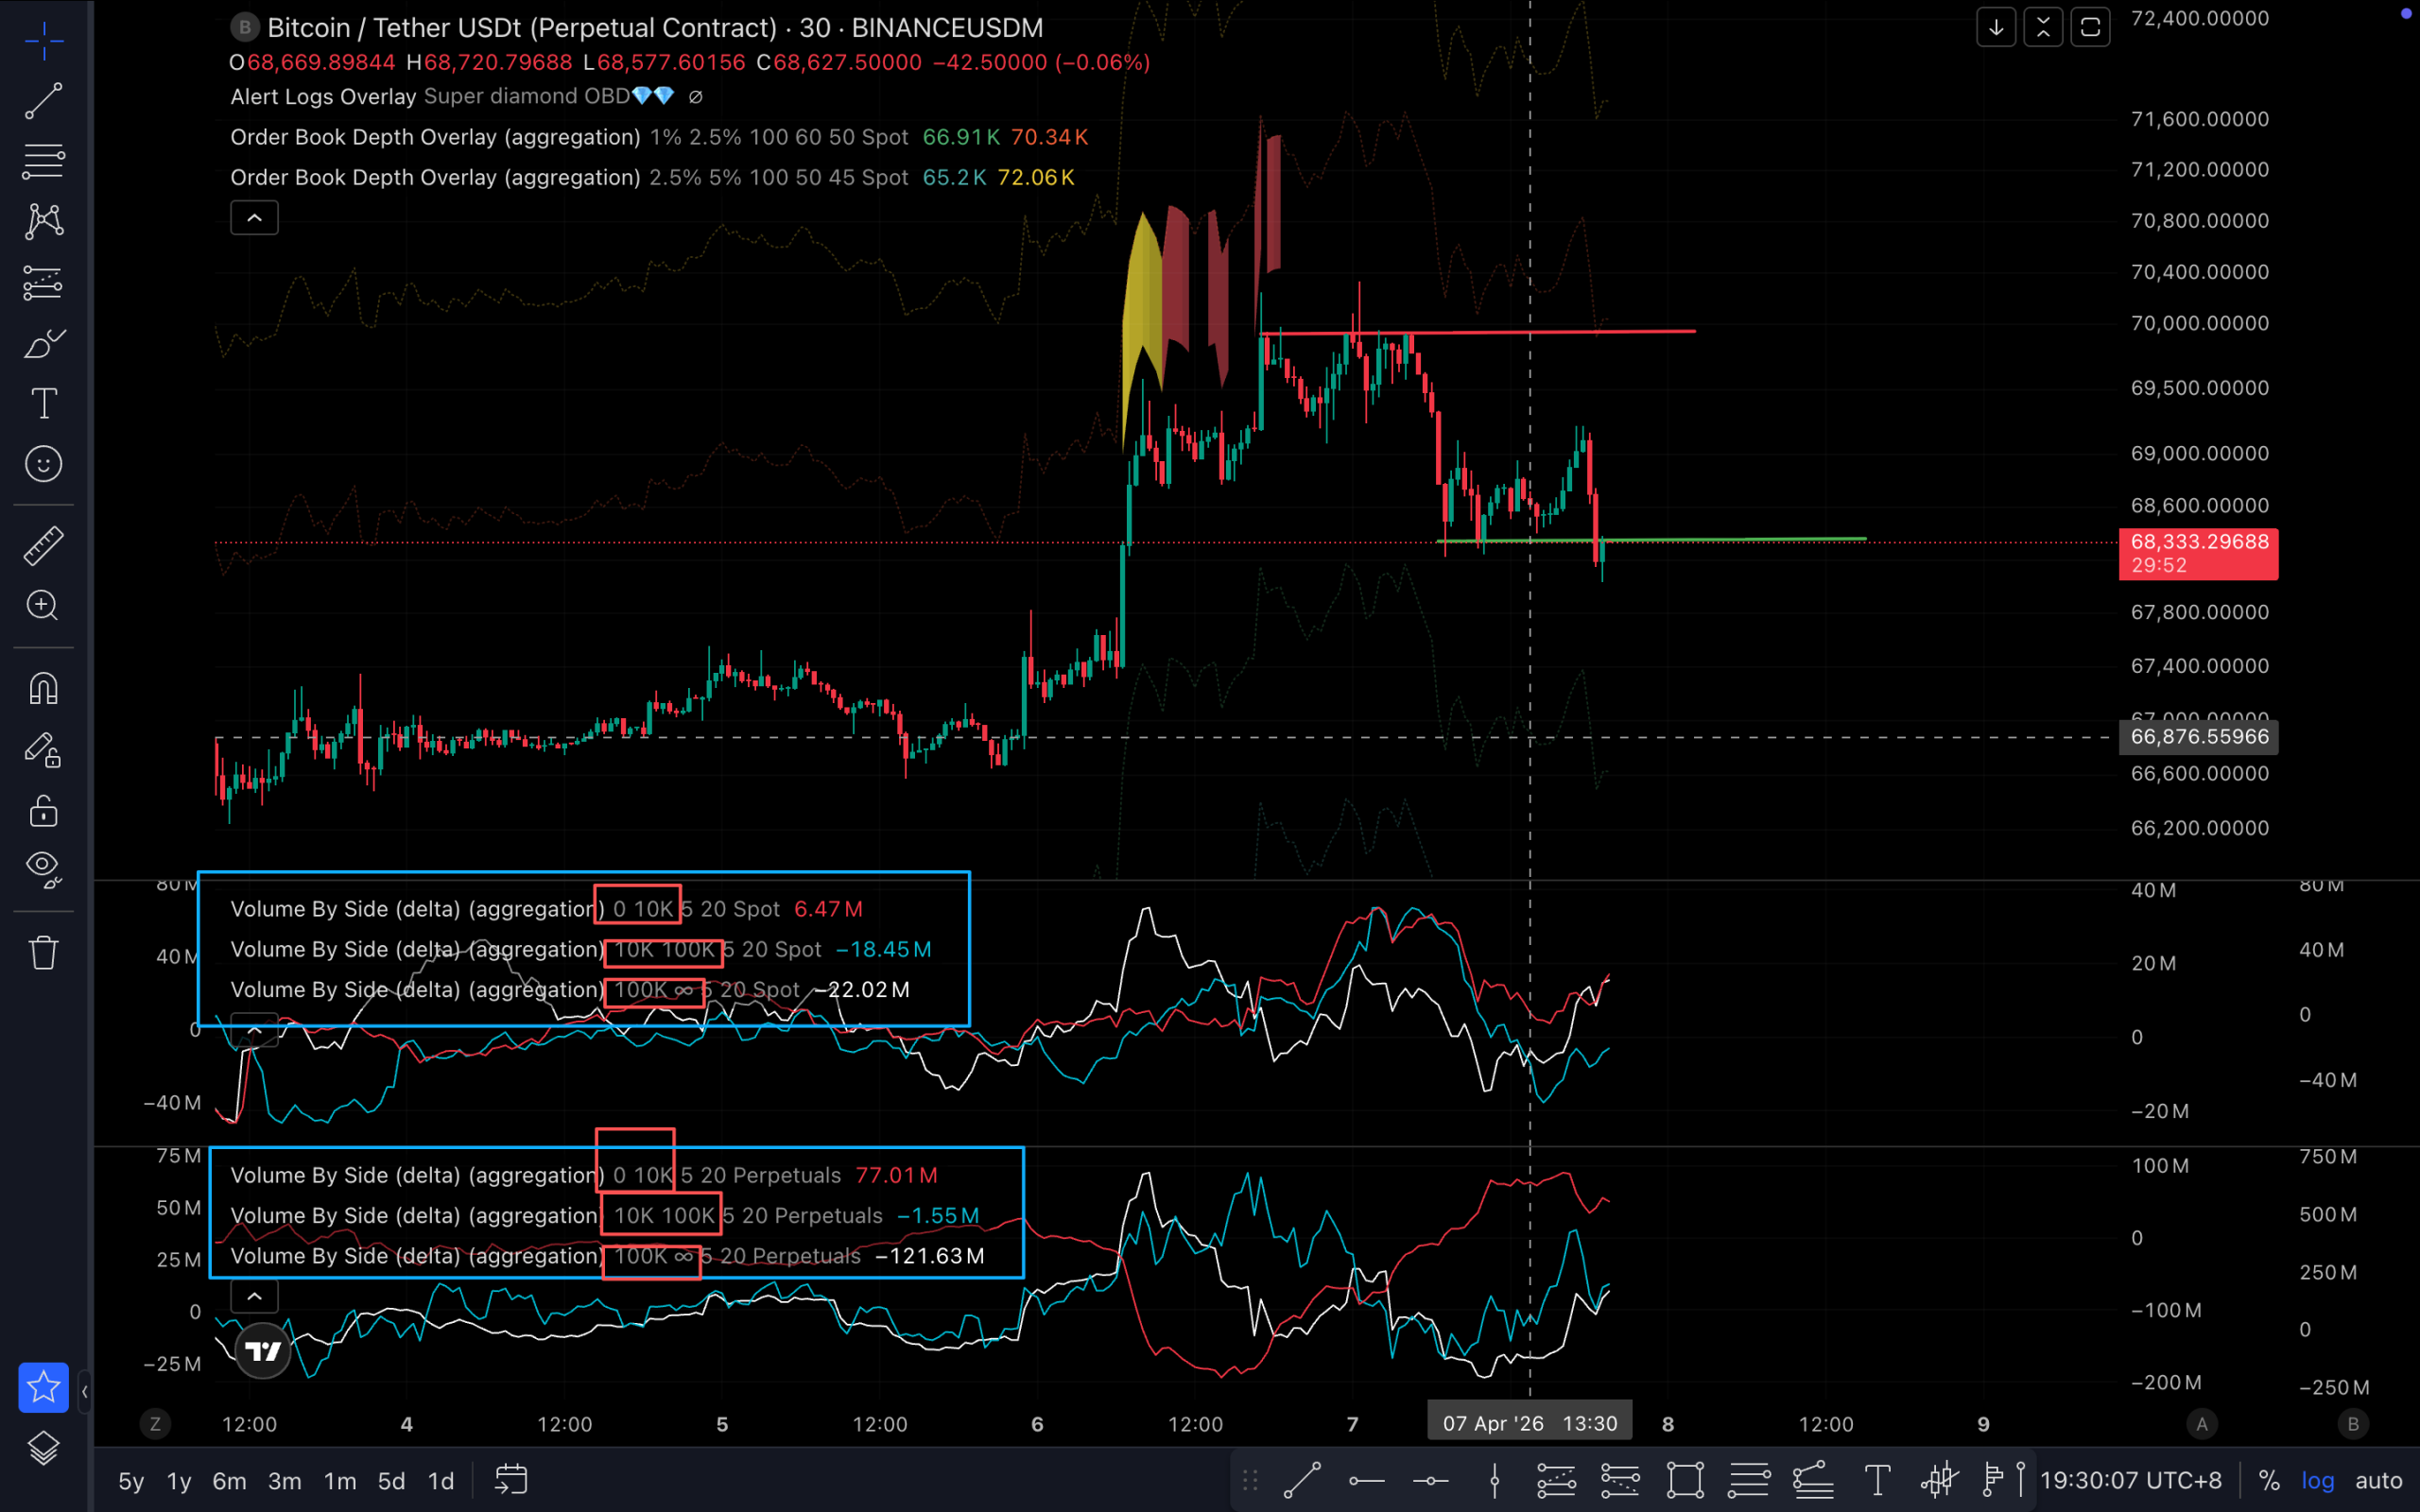Viewport: 2420px width, 1512px height.
Task: Toggle log scale on price axis
Action: tap(2317, 1481)
